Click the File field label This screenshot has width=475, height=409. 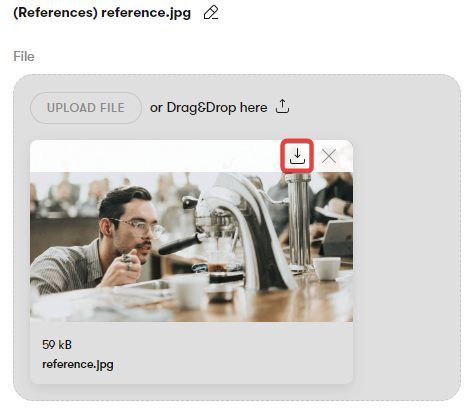coord(24,56)
